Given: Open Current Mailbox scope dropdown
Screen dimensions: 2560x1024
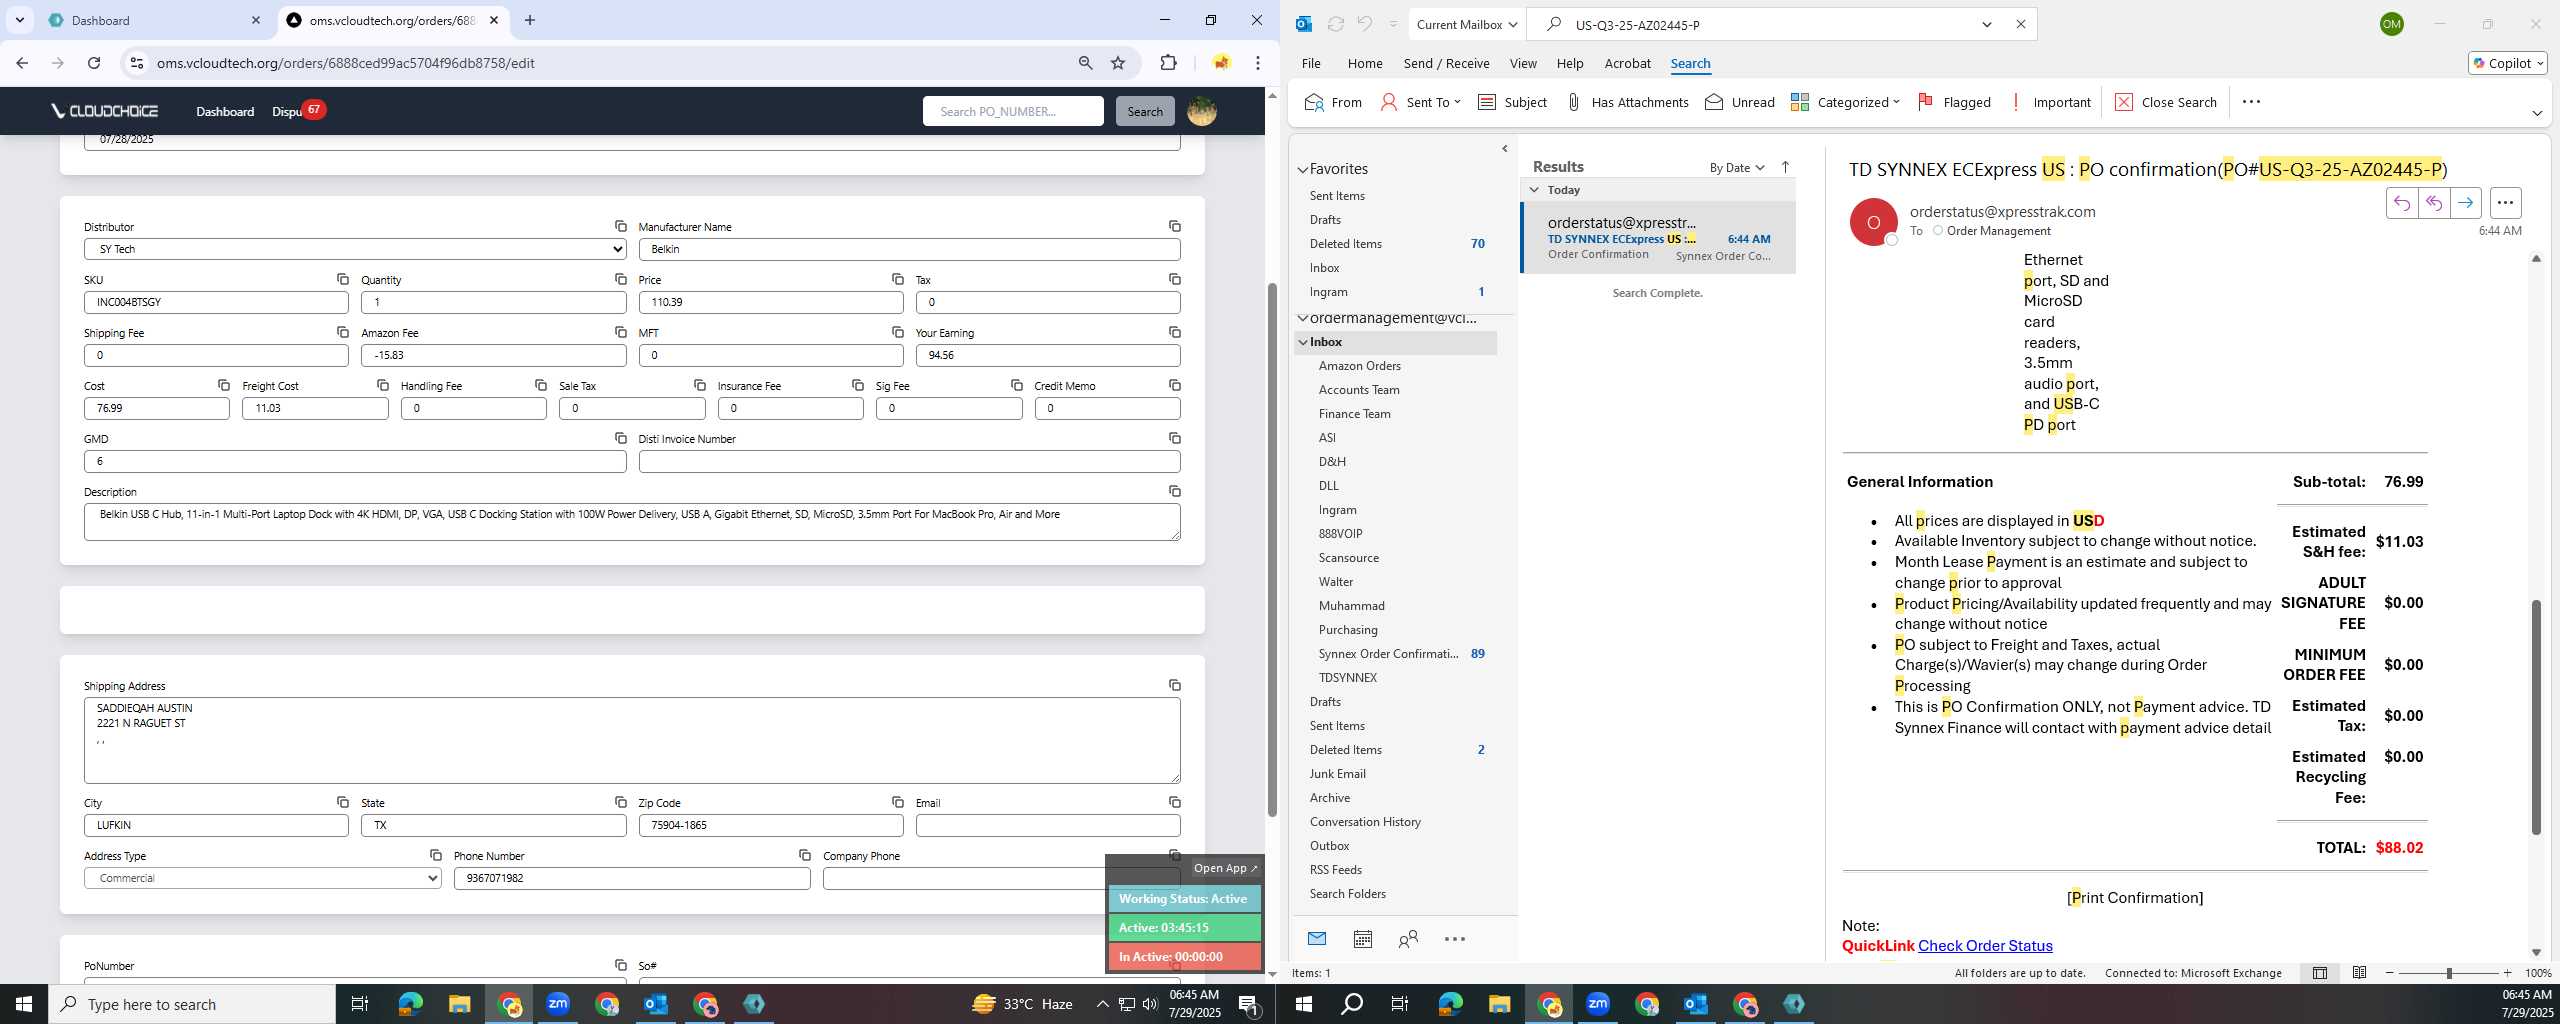Looking at the screenshot, I should 1466,24.
